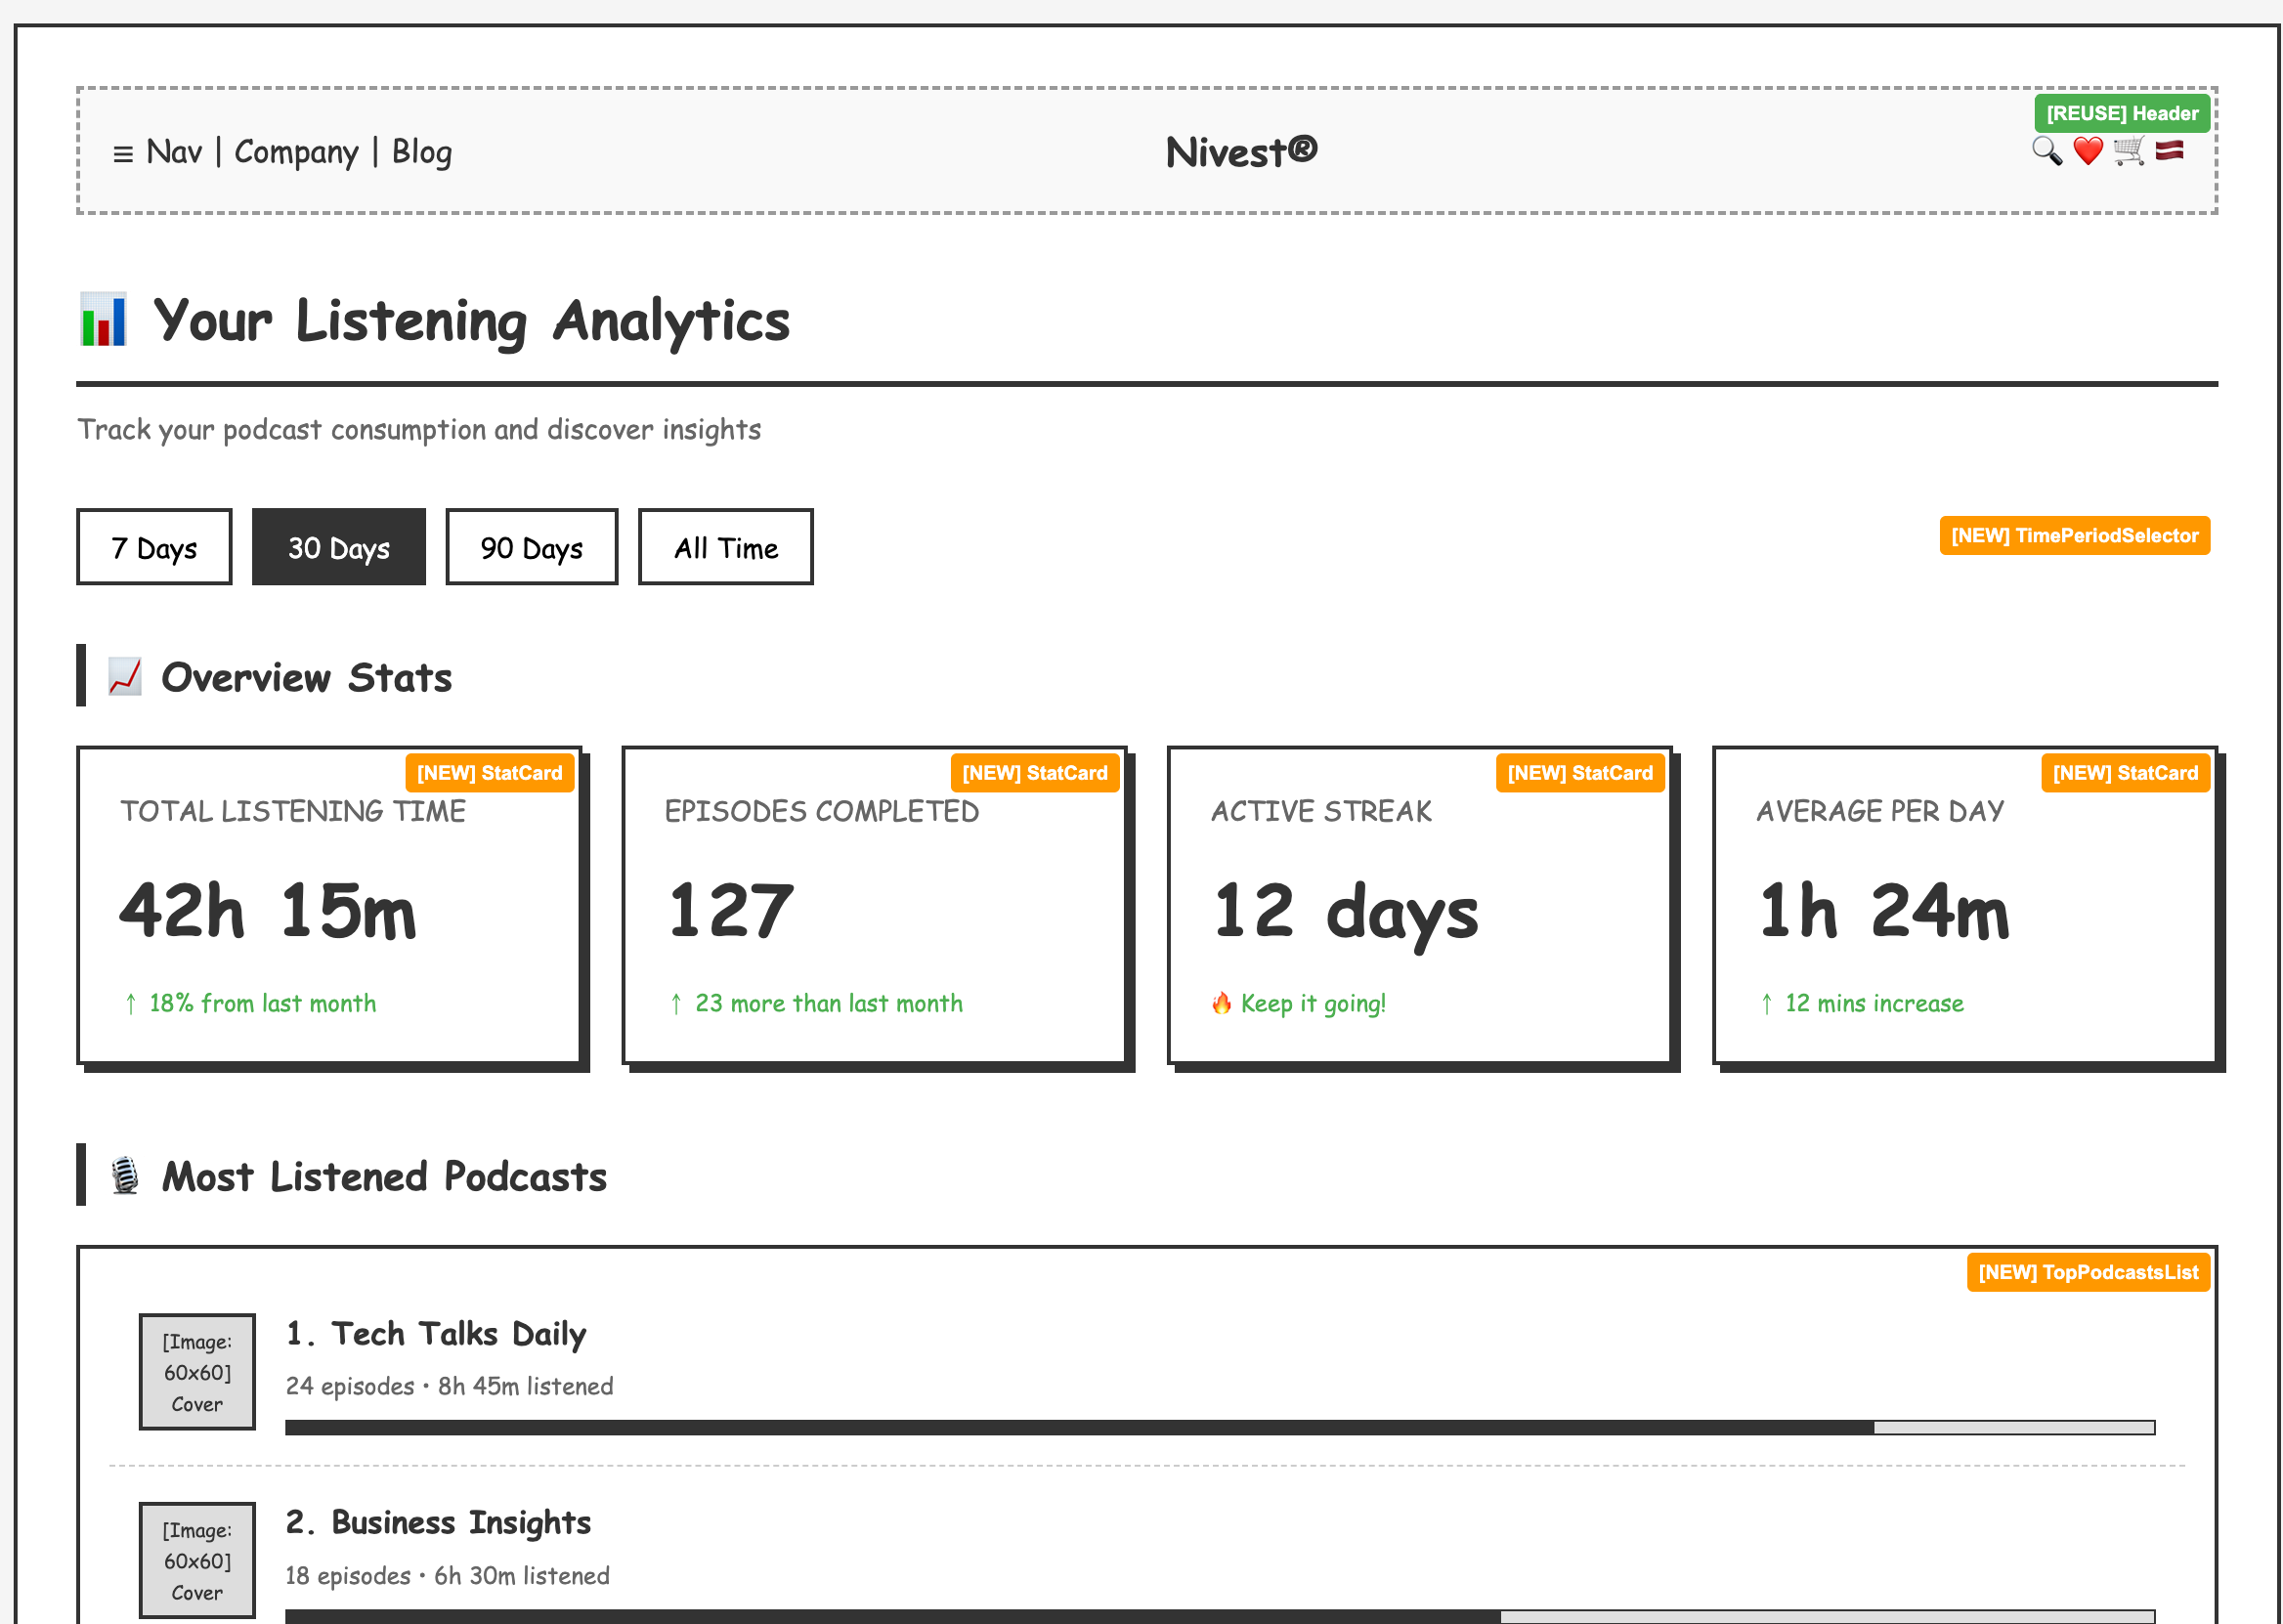Click the flag language icon
Viewport: 2283px width, 1624px height.
[2169, 151]
